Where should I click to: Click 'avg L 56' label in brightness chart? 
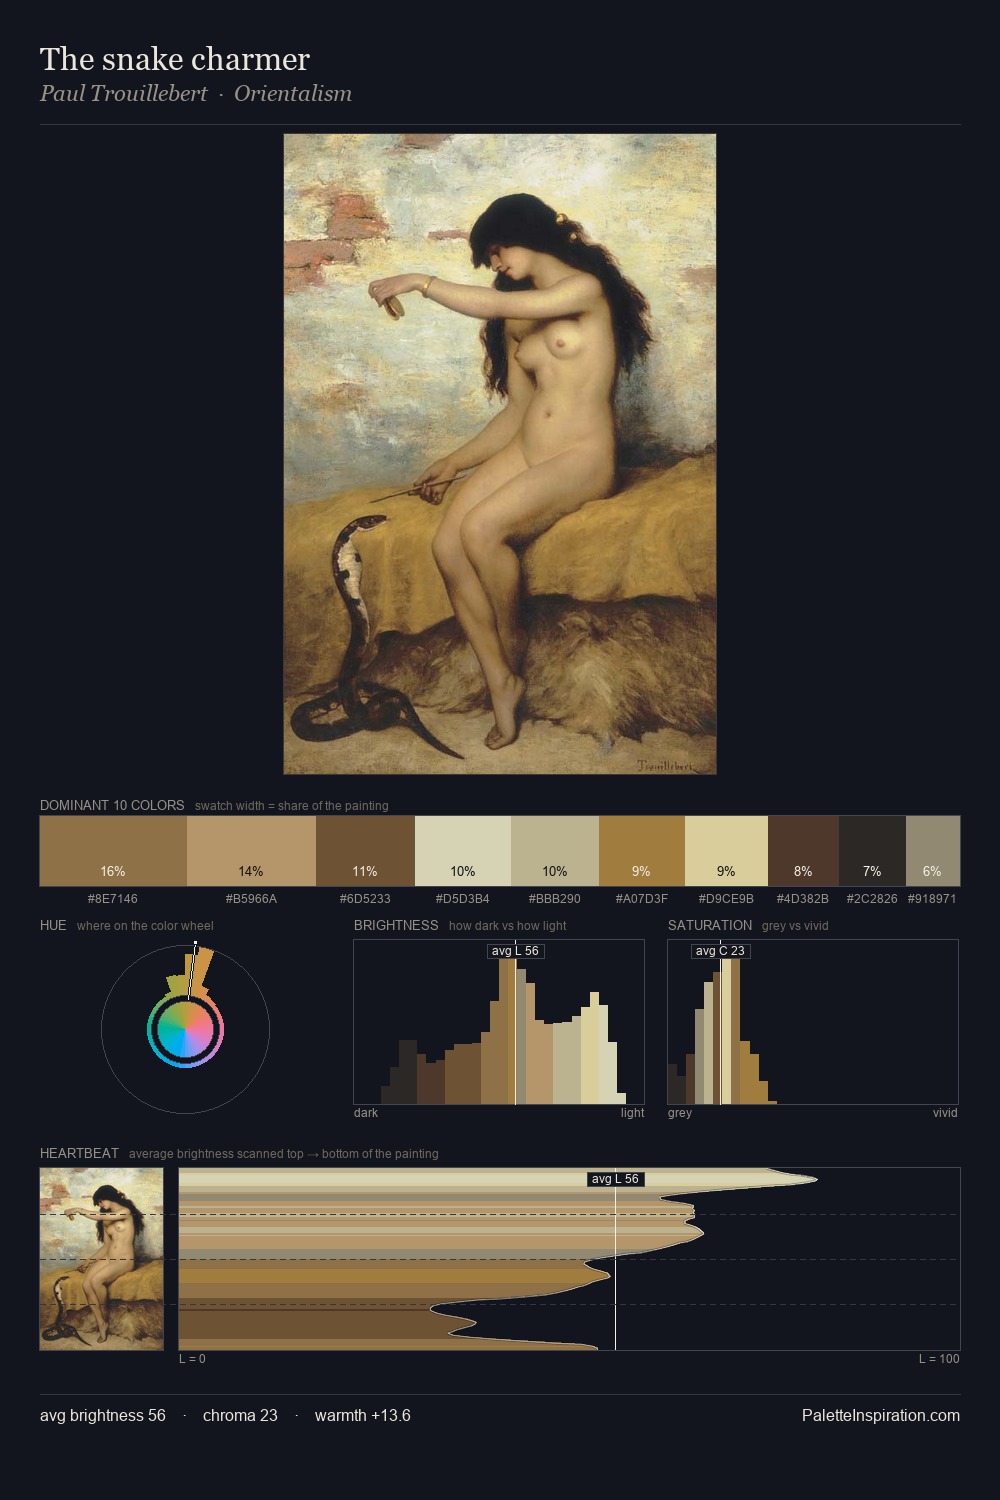(515, 951)
